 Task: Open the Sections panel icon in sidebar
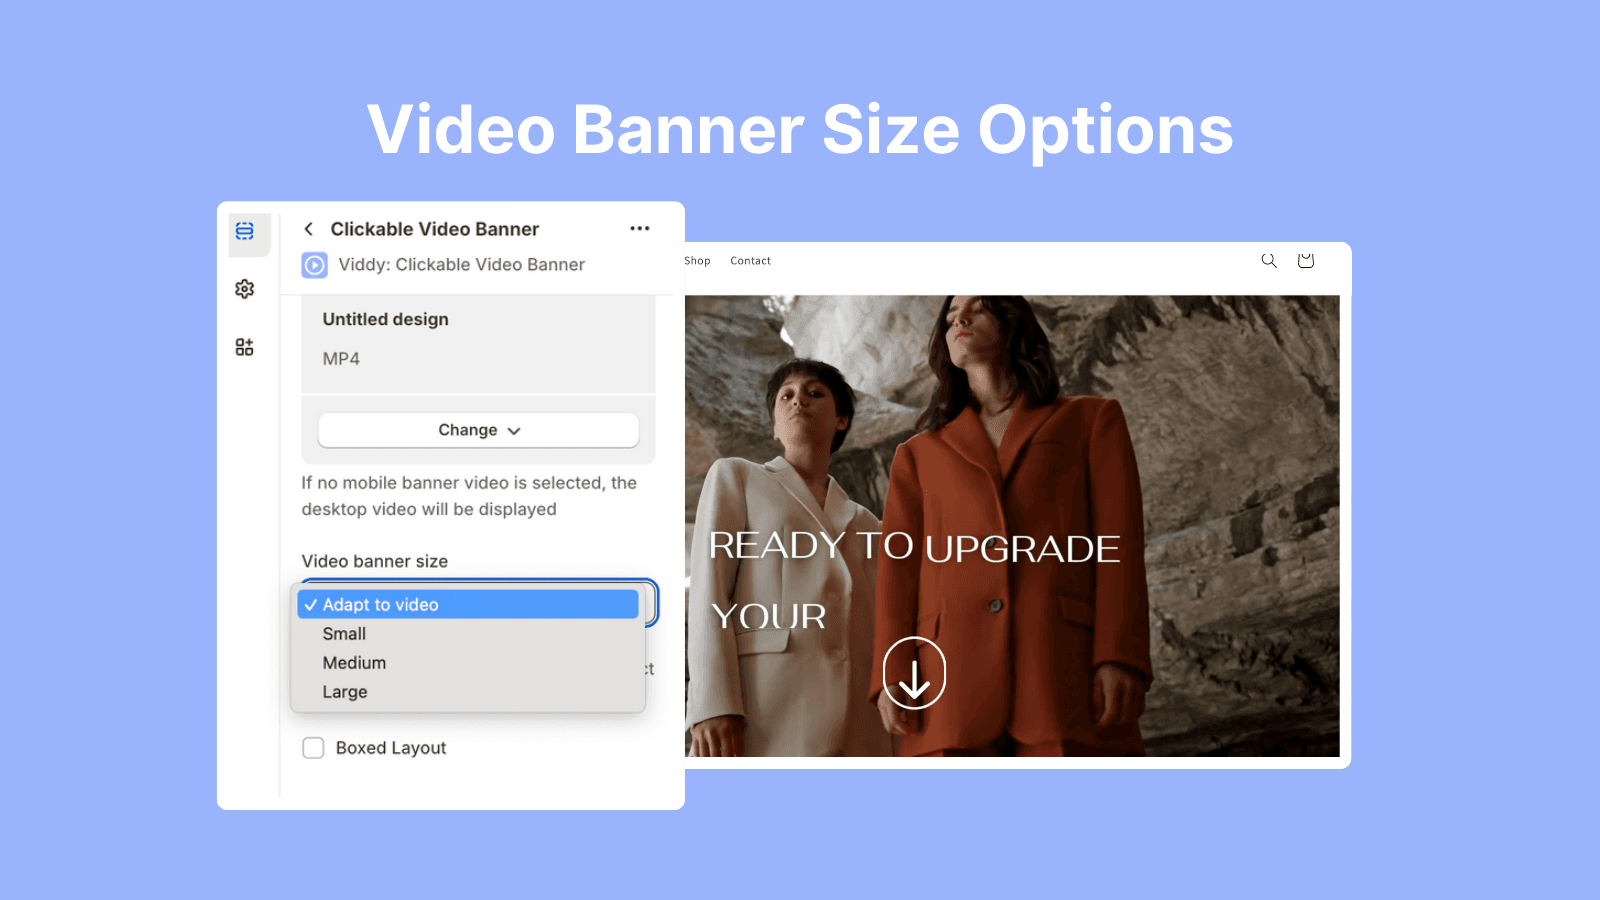(x=245, y=231)
